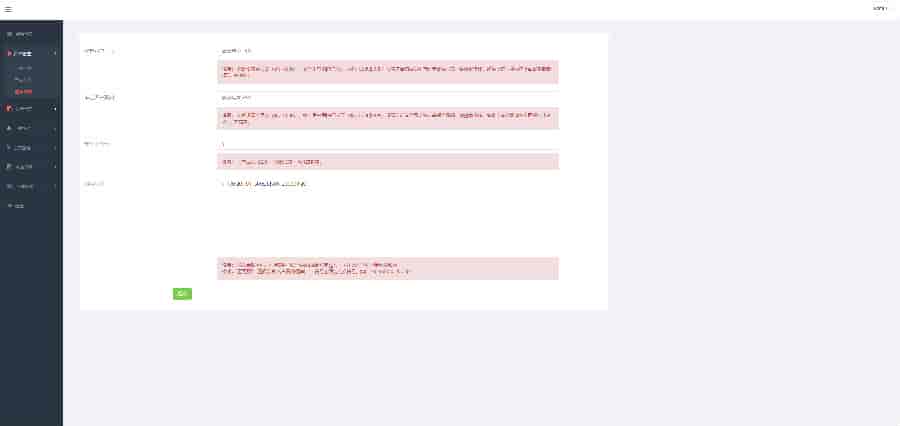Focus the third form input field containing a single digit
The height and width of the screenshot is (426, 900).
[387, 144]
